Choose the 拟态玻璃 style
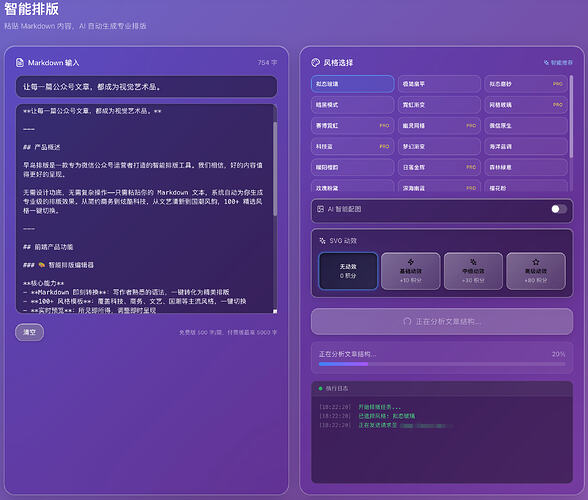This screenshot has height=500, width=588. click(x=352, y=84)
